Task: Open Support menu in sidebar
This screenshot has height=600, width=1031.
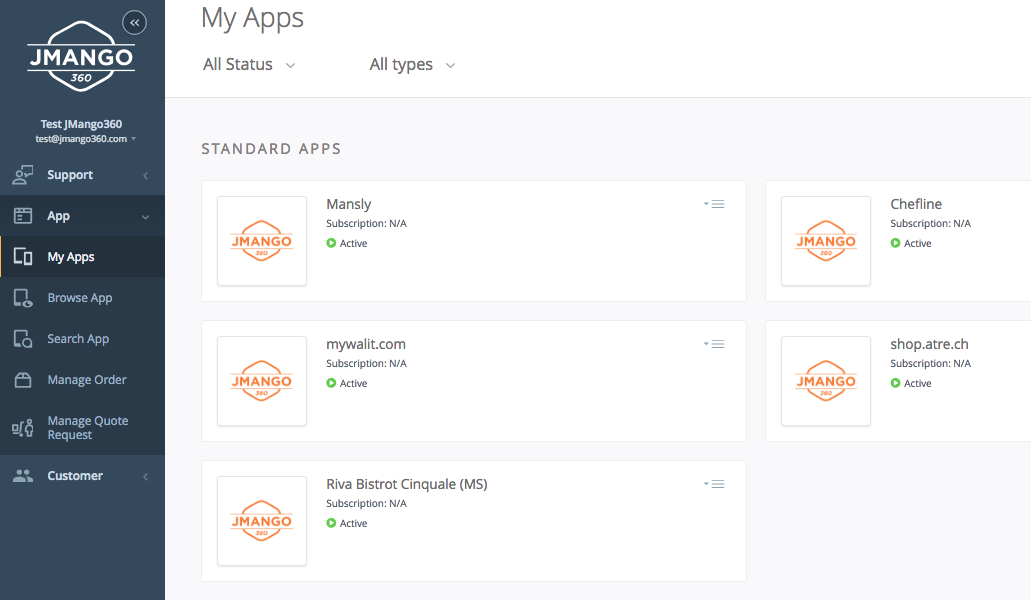Action: (x=82, y=175)
